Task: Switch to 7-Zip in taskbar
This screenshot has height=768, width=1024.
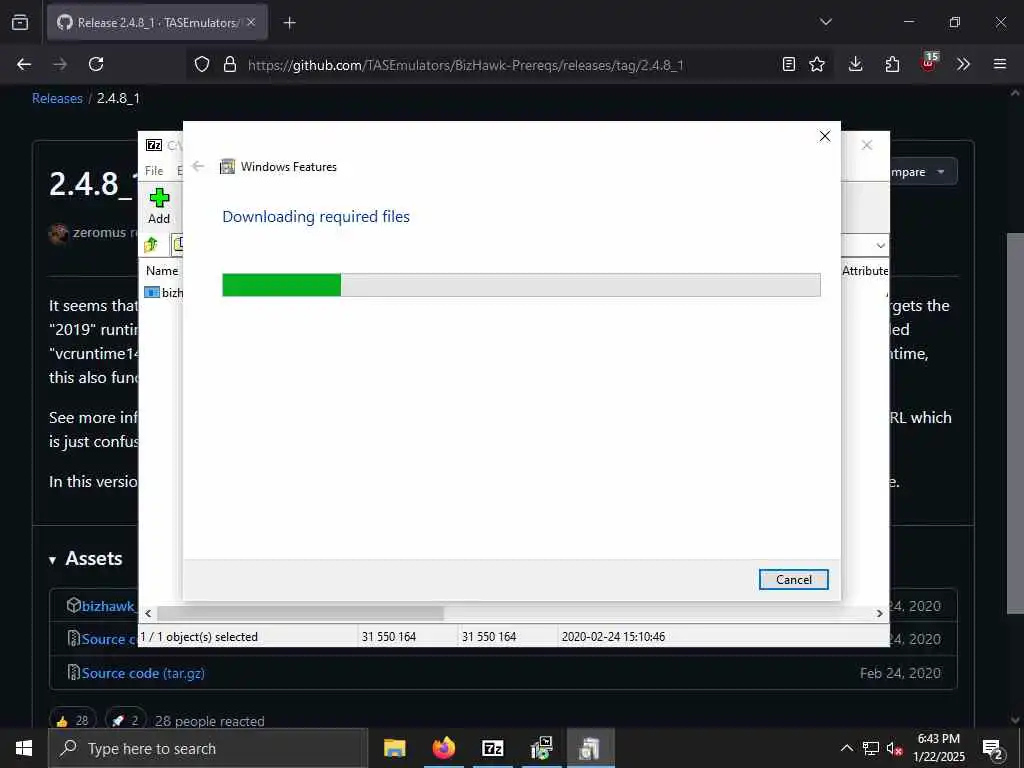Action: click(493, 748)
